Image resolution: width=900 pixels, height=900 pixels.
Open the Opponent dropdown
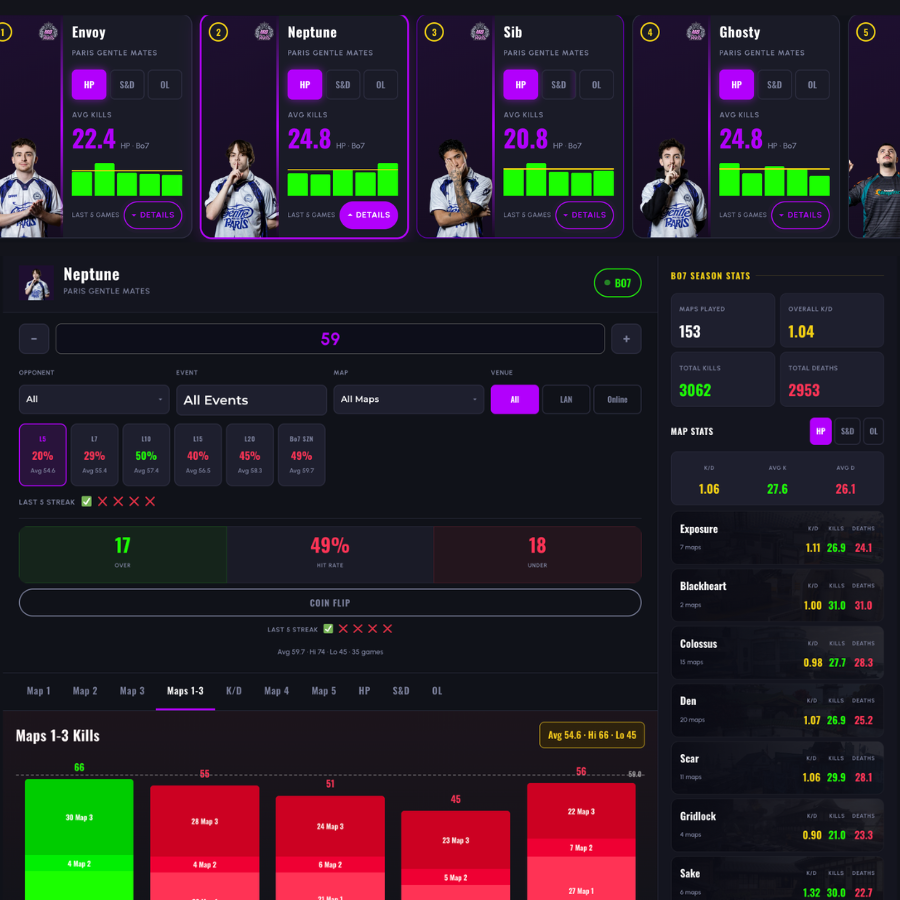[x=94, y=399]
